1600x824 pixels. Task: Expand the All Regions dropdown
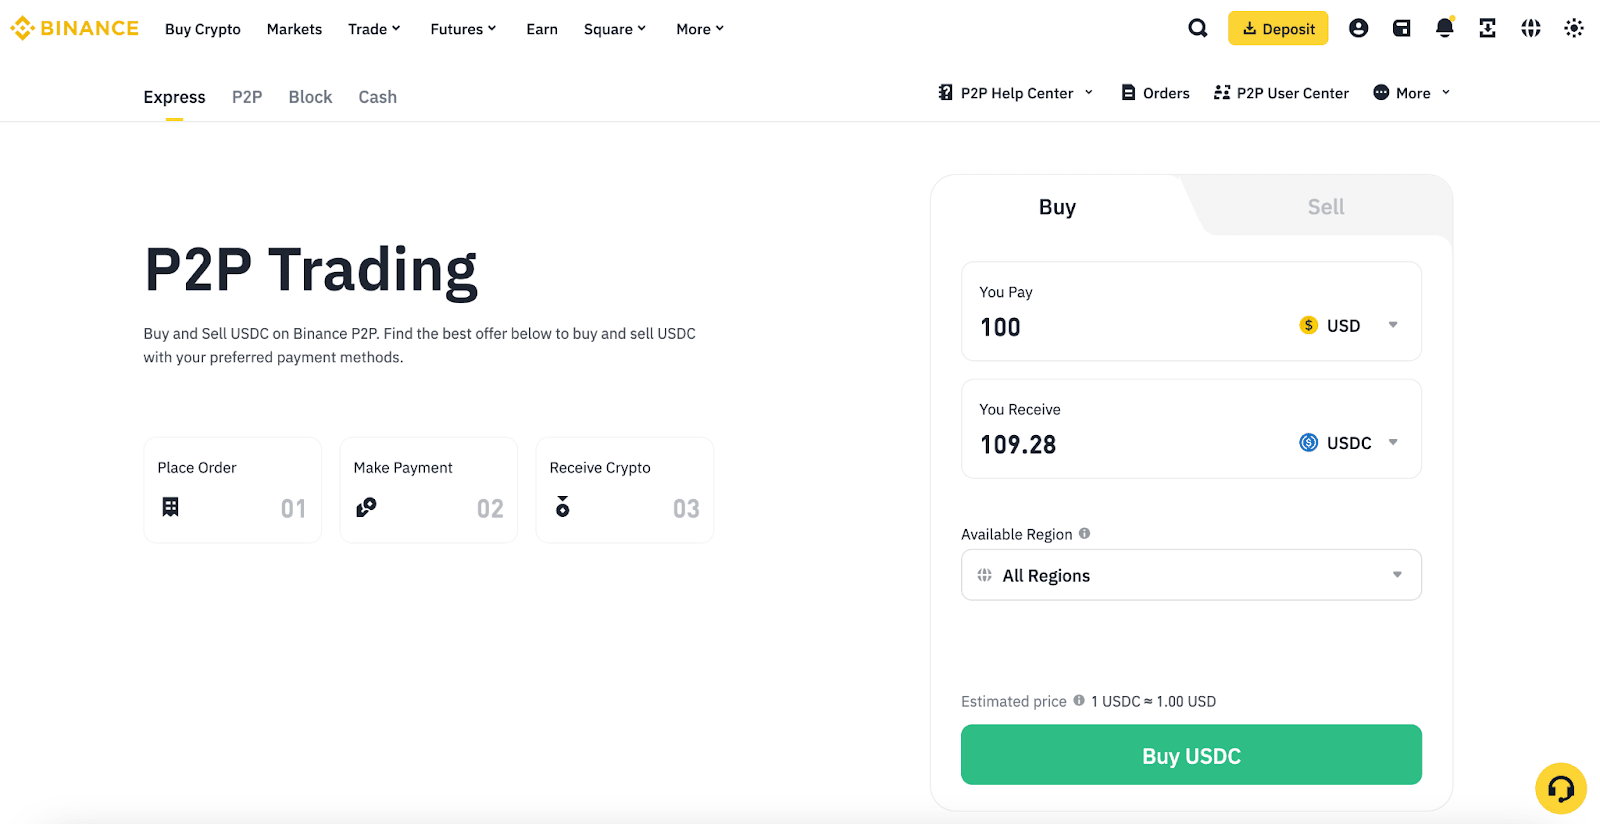click(1190, 575)
